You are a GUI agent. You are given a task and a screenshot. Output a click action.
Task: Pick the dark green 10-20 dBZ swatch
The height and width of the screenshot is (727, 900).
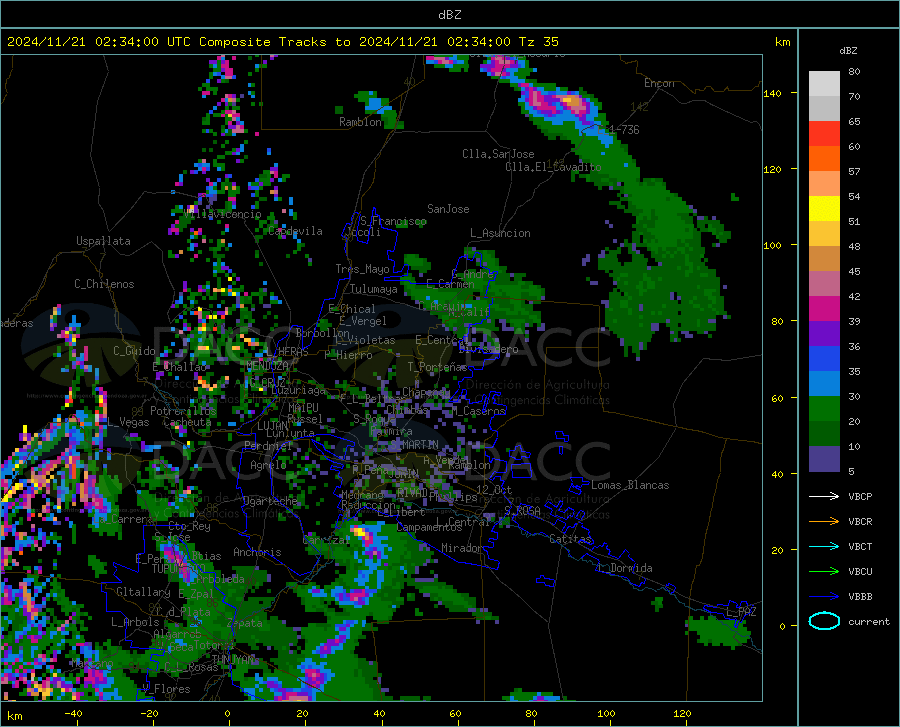point(824,434)
